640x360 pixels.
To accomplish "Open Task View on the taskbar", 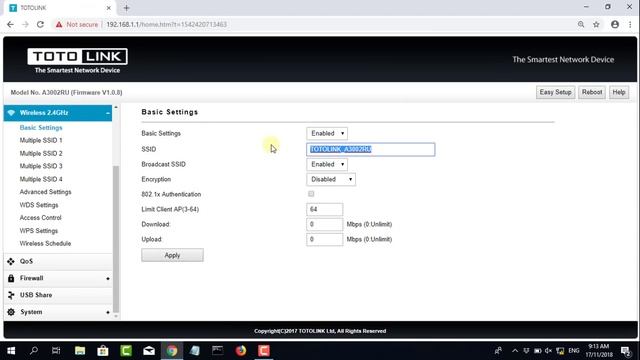I will (56, 351).
